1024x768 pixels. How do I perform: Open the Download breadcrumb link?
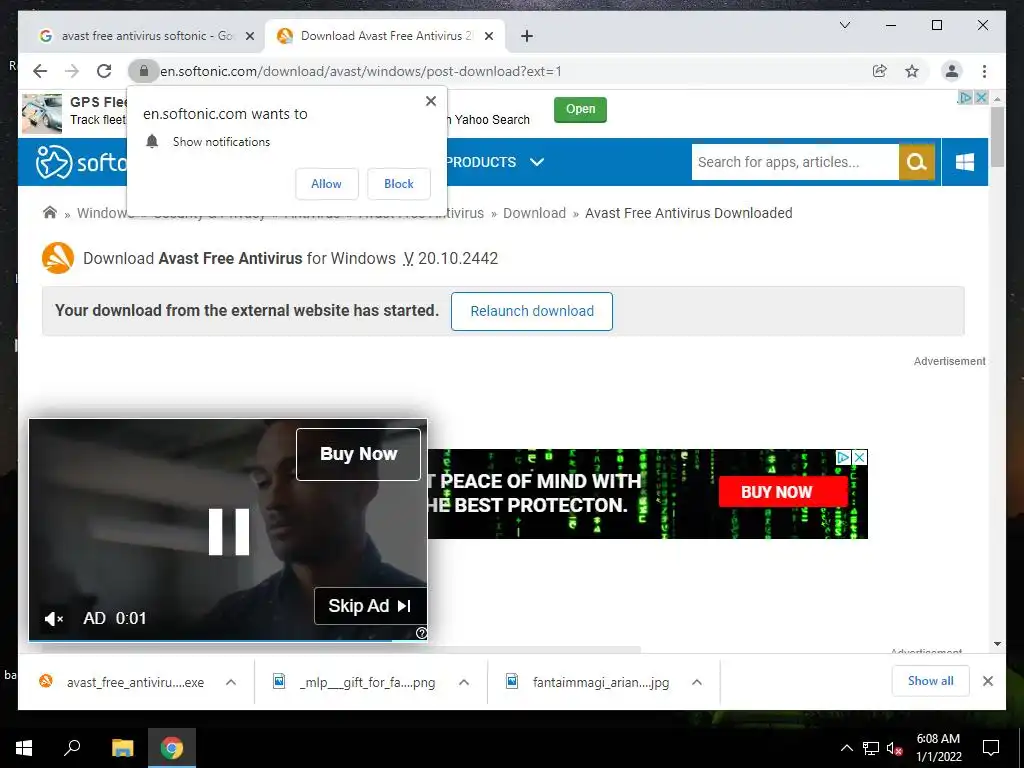coord(534,213)
